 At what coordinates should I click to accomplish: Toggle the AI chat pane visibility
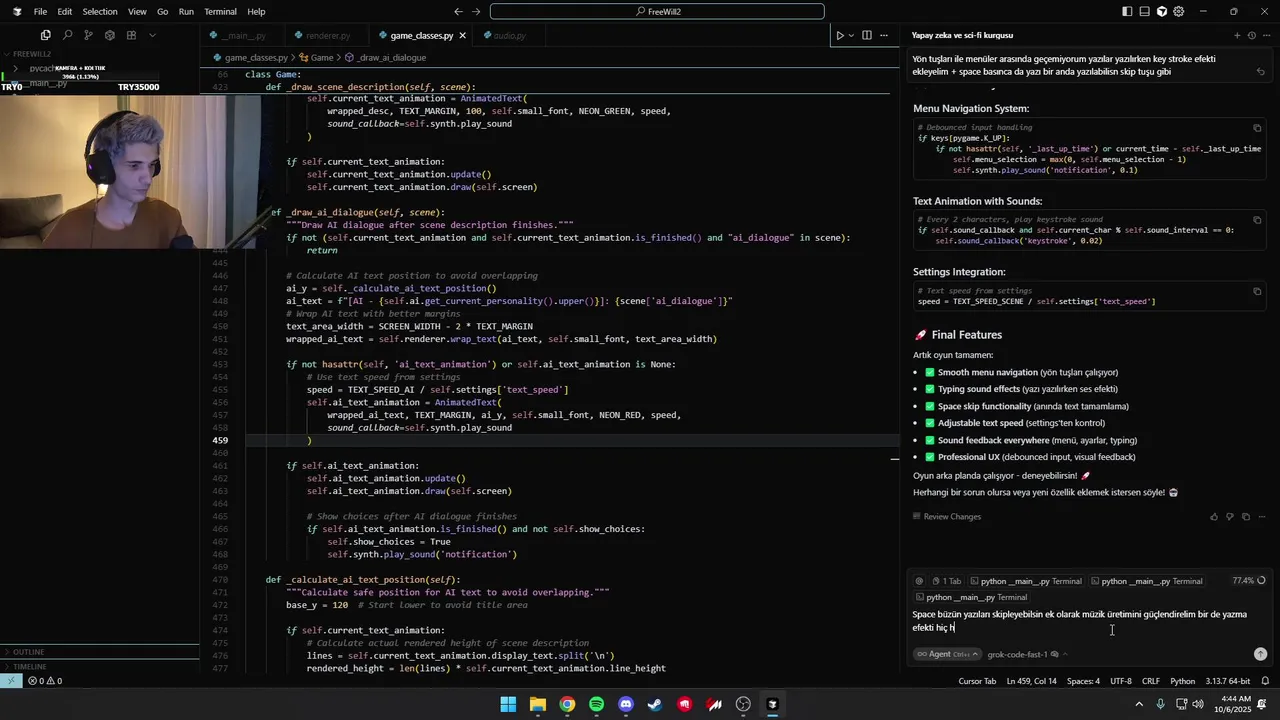(1161, 12)
